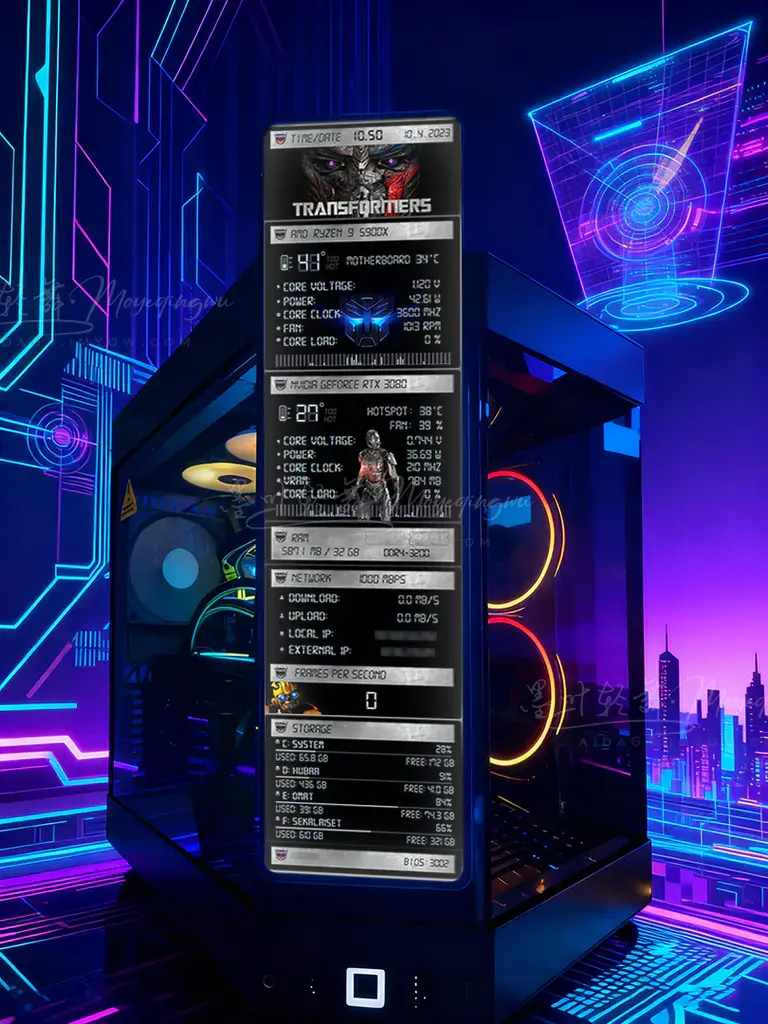Select the emblem icon next to RAM

(281, 537)
